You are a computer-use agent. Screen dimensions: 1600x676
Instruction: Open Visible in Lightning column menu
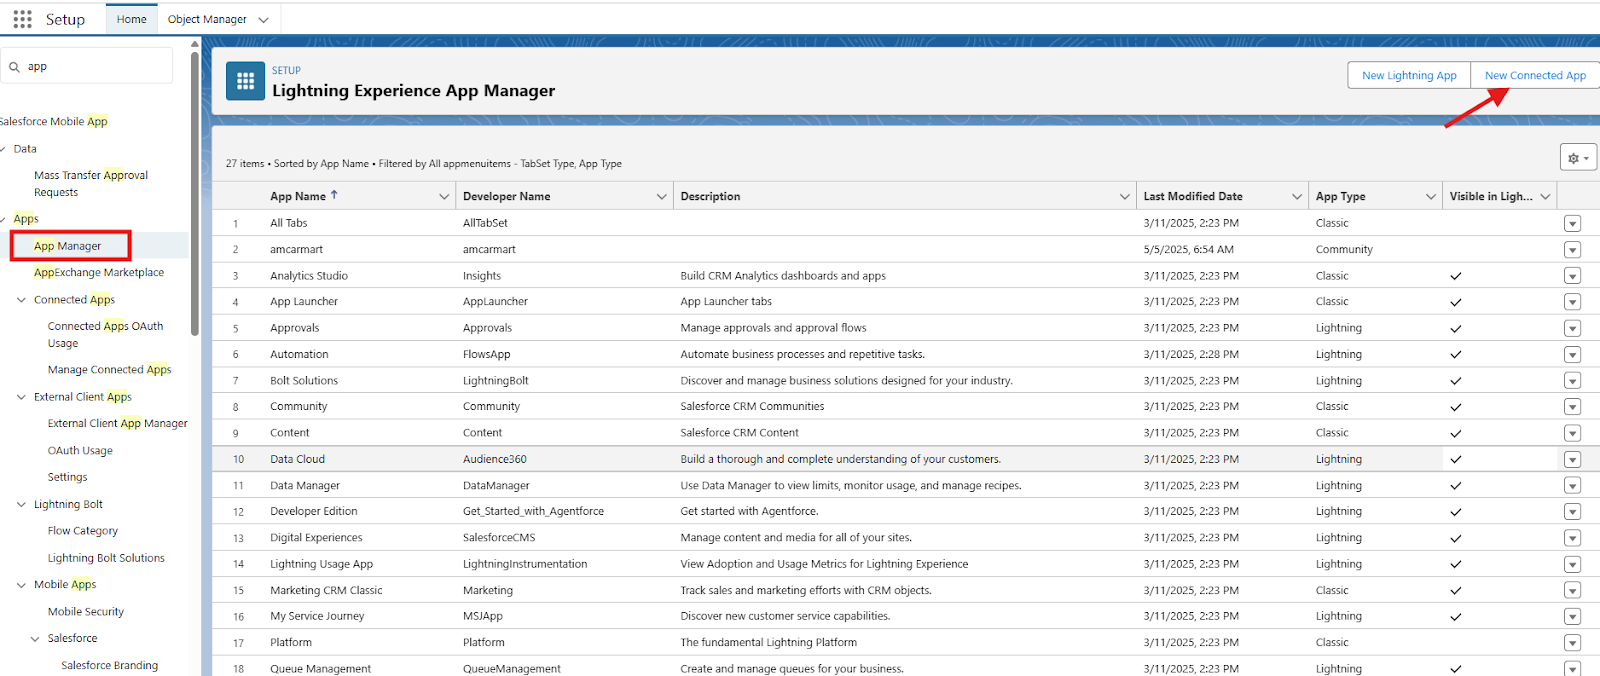[x=1545, y=197]
